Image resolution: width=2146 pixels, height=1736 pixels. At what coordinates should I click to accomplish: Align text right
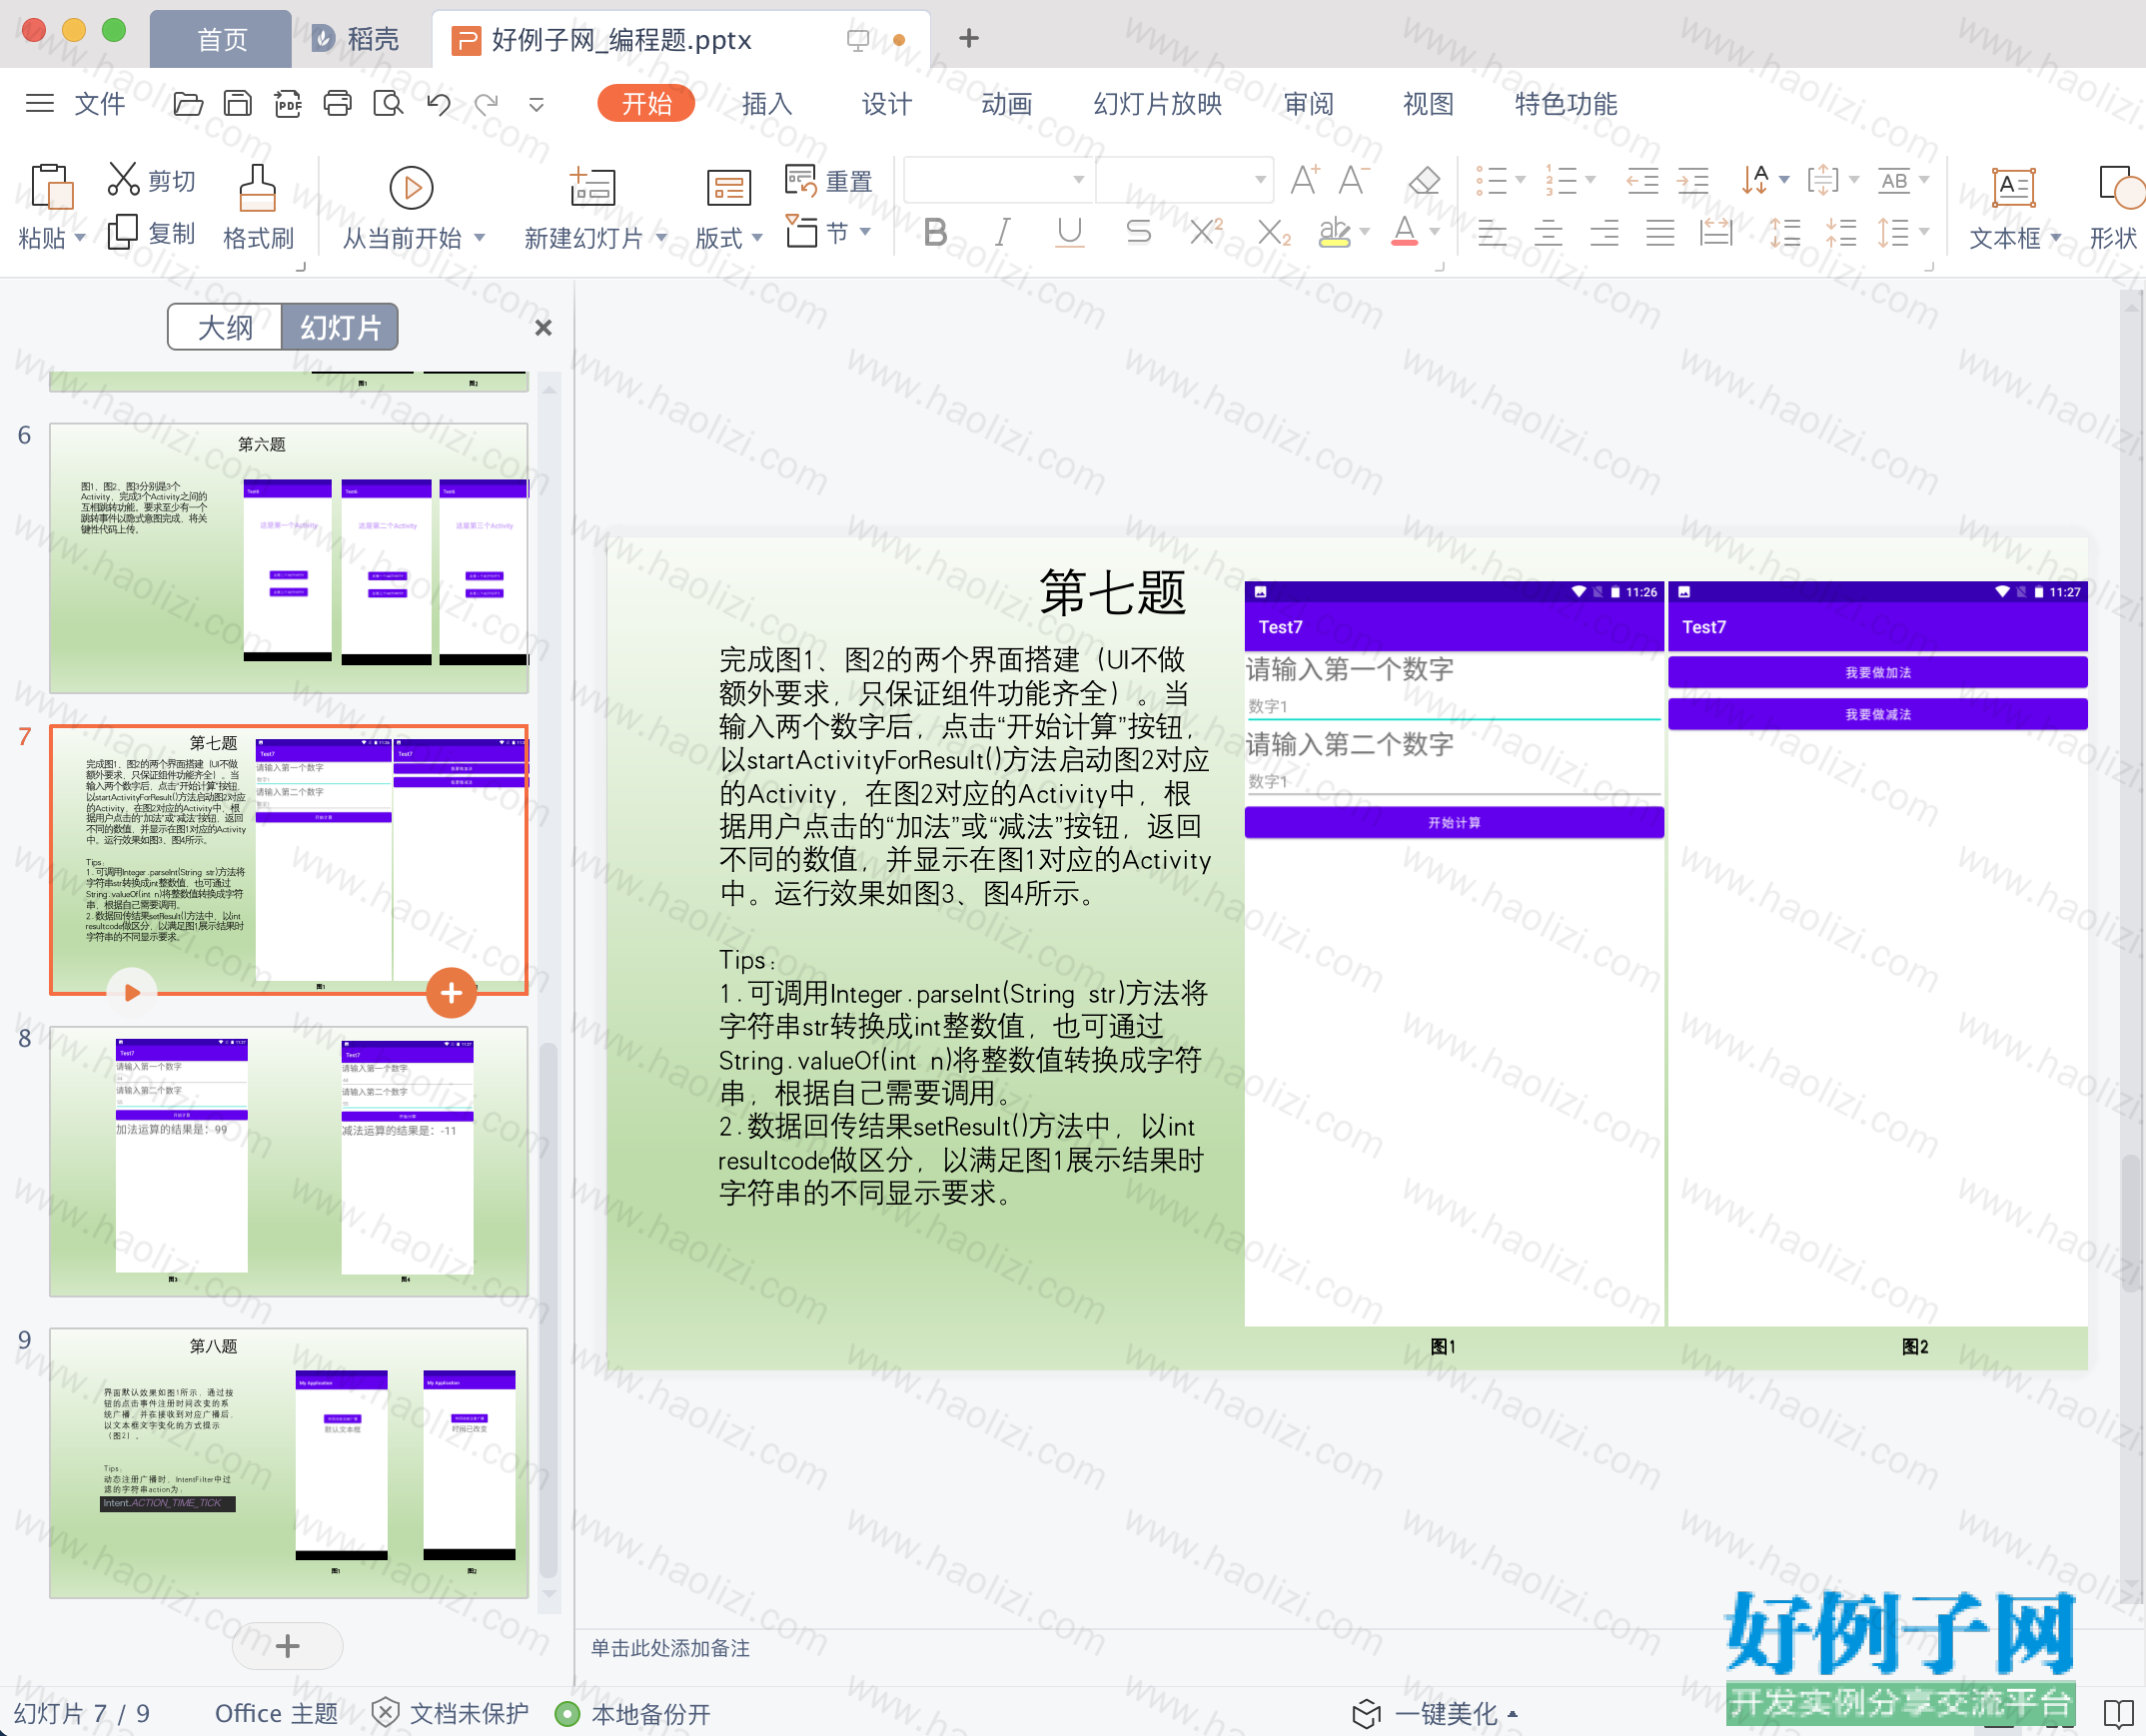[x=1604, y=232]
